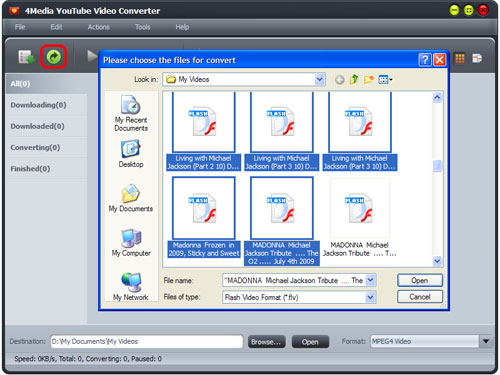Click Open button next to Browse
500x375 pixels.
tap(310, 342)
